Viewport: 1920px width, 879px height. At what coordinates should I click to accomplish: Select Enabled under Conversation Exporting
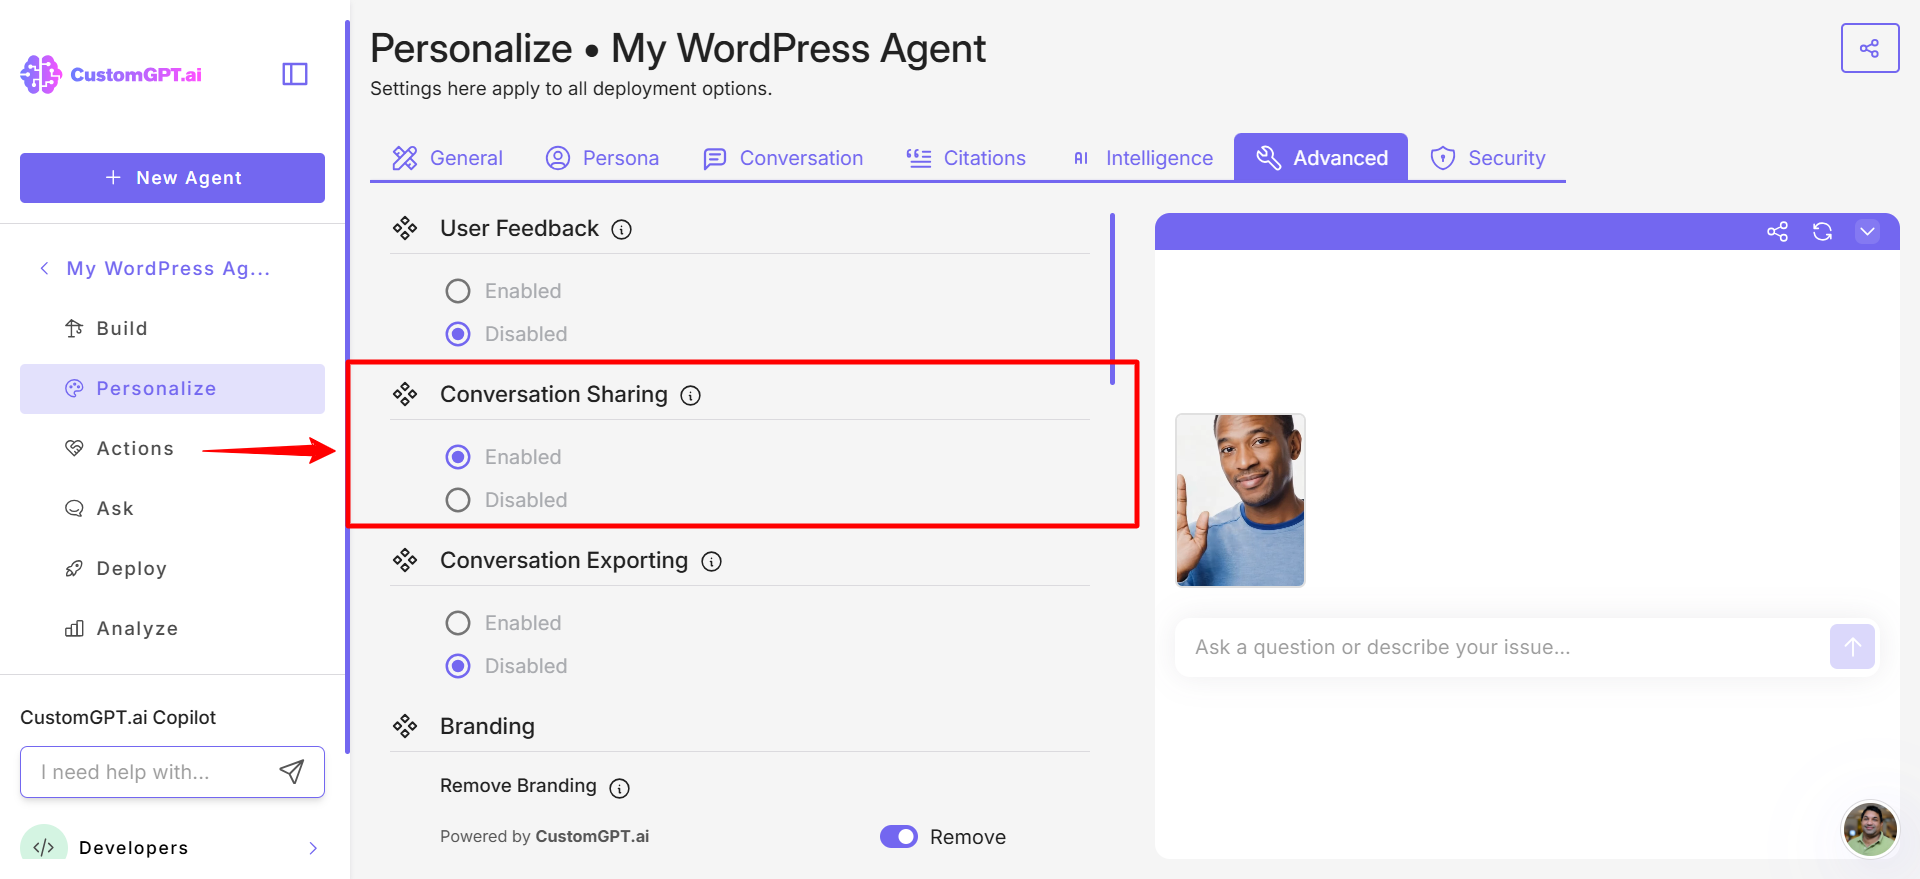point(458,623)
